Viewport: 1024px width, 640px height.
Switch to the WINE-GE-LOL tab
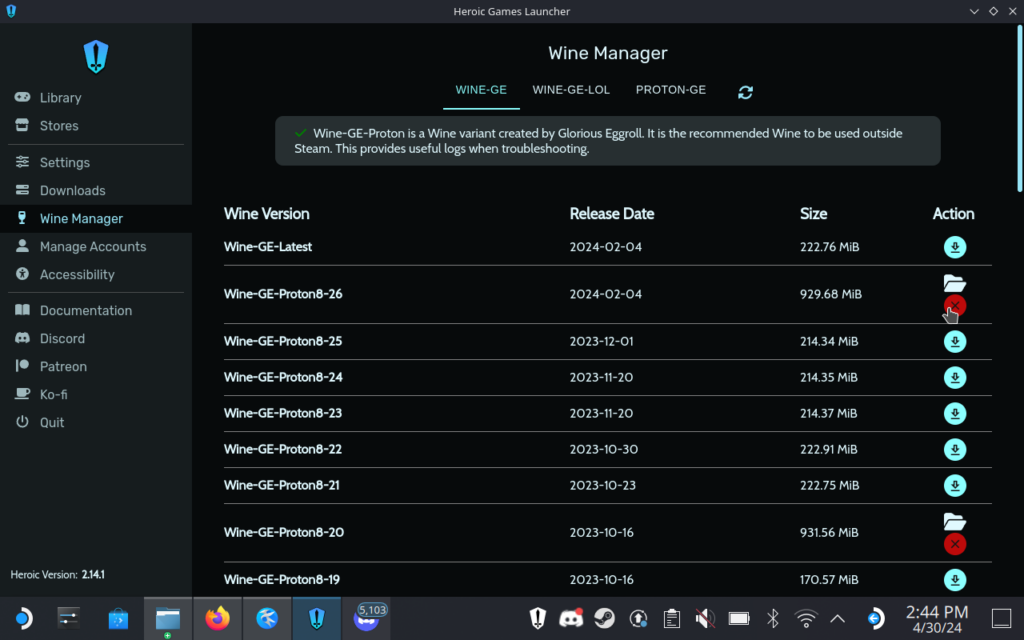571,90
